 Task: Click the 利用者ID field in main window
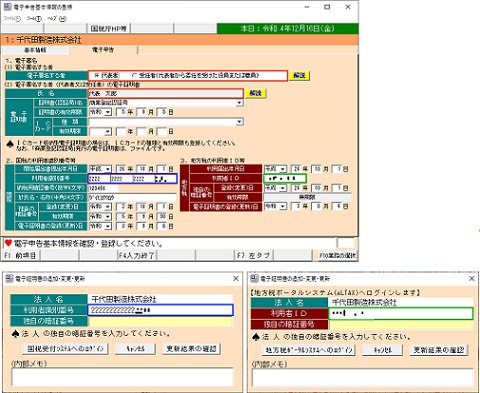point(285,179)
